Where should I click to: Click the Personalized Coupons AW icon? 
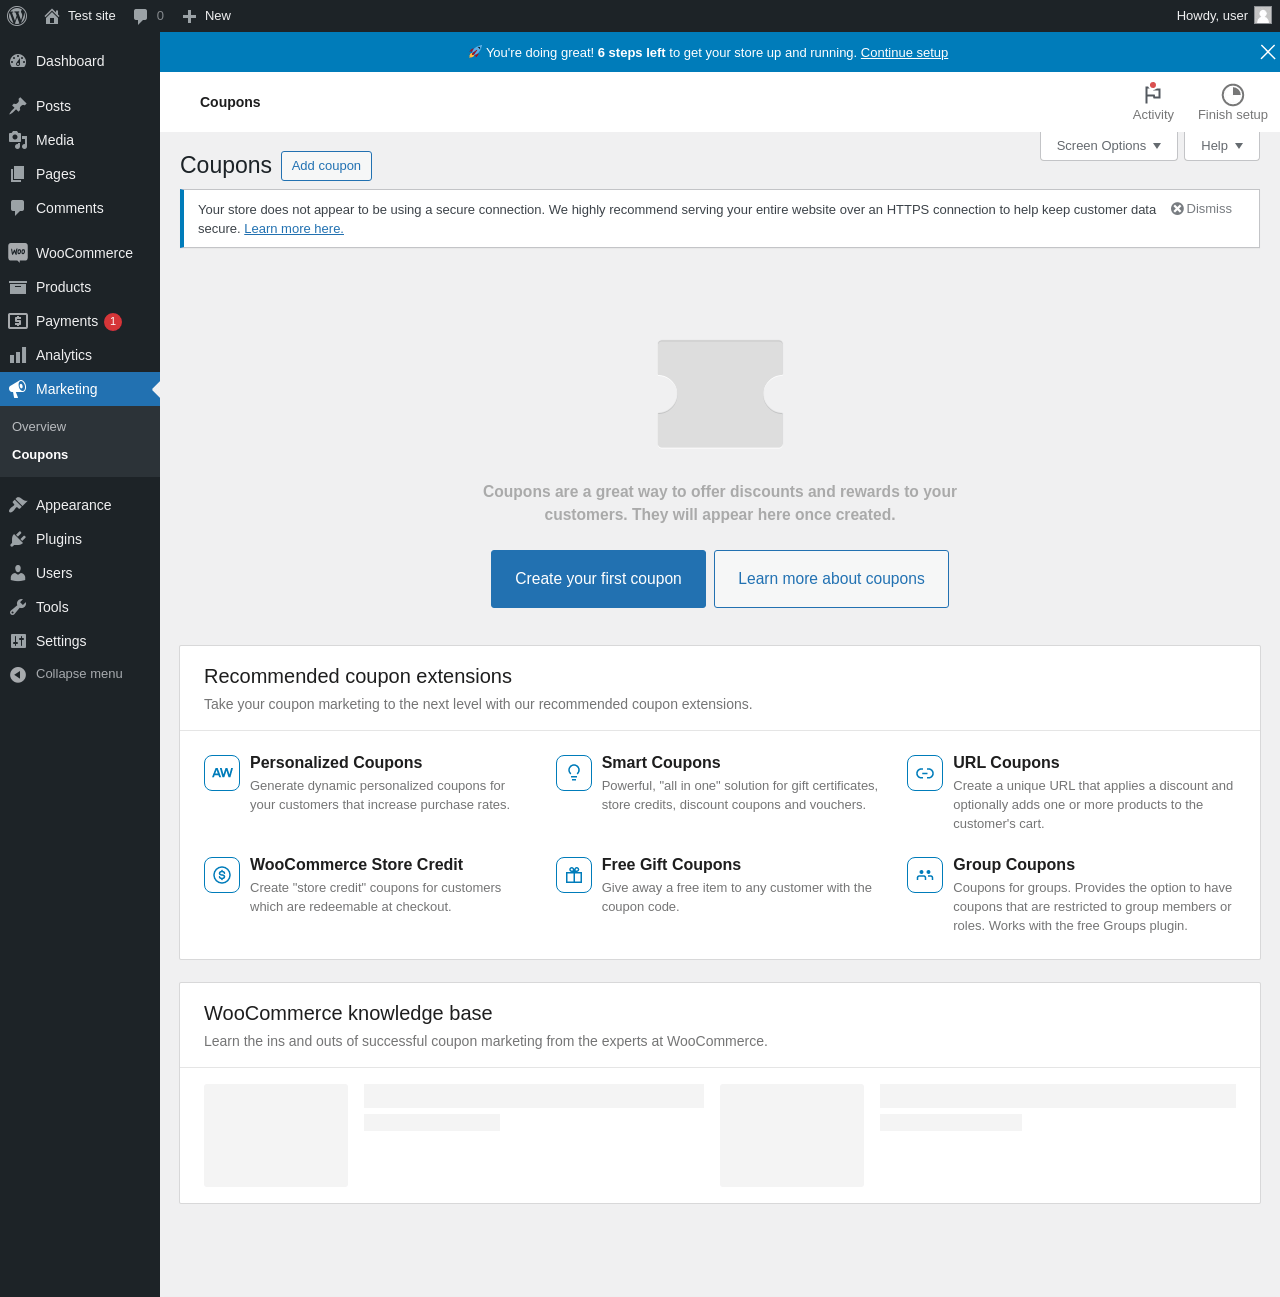(x=222, y=773)
